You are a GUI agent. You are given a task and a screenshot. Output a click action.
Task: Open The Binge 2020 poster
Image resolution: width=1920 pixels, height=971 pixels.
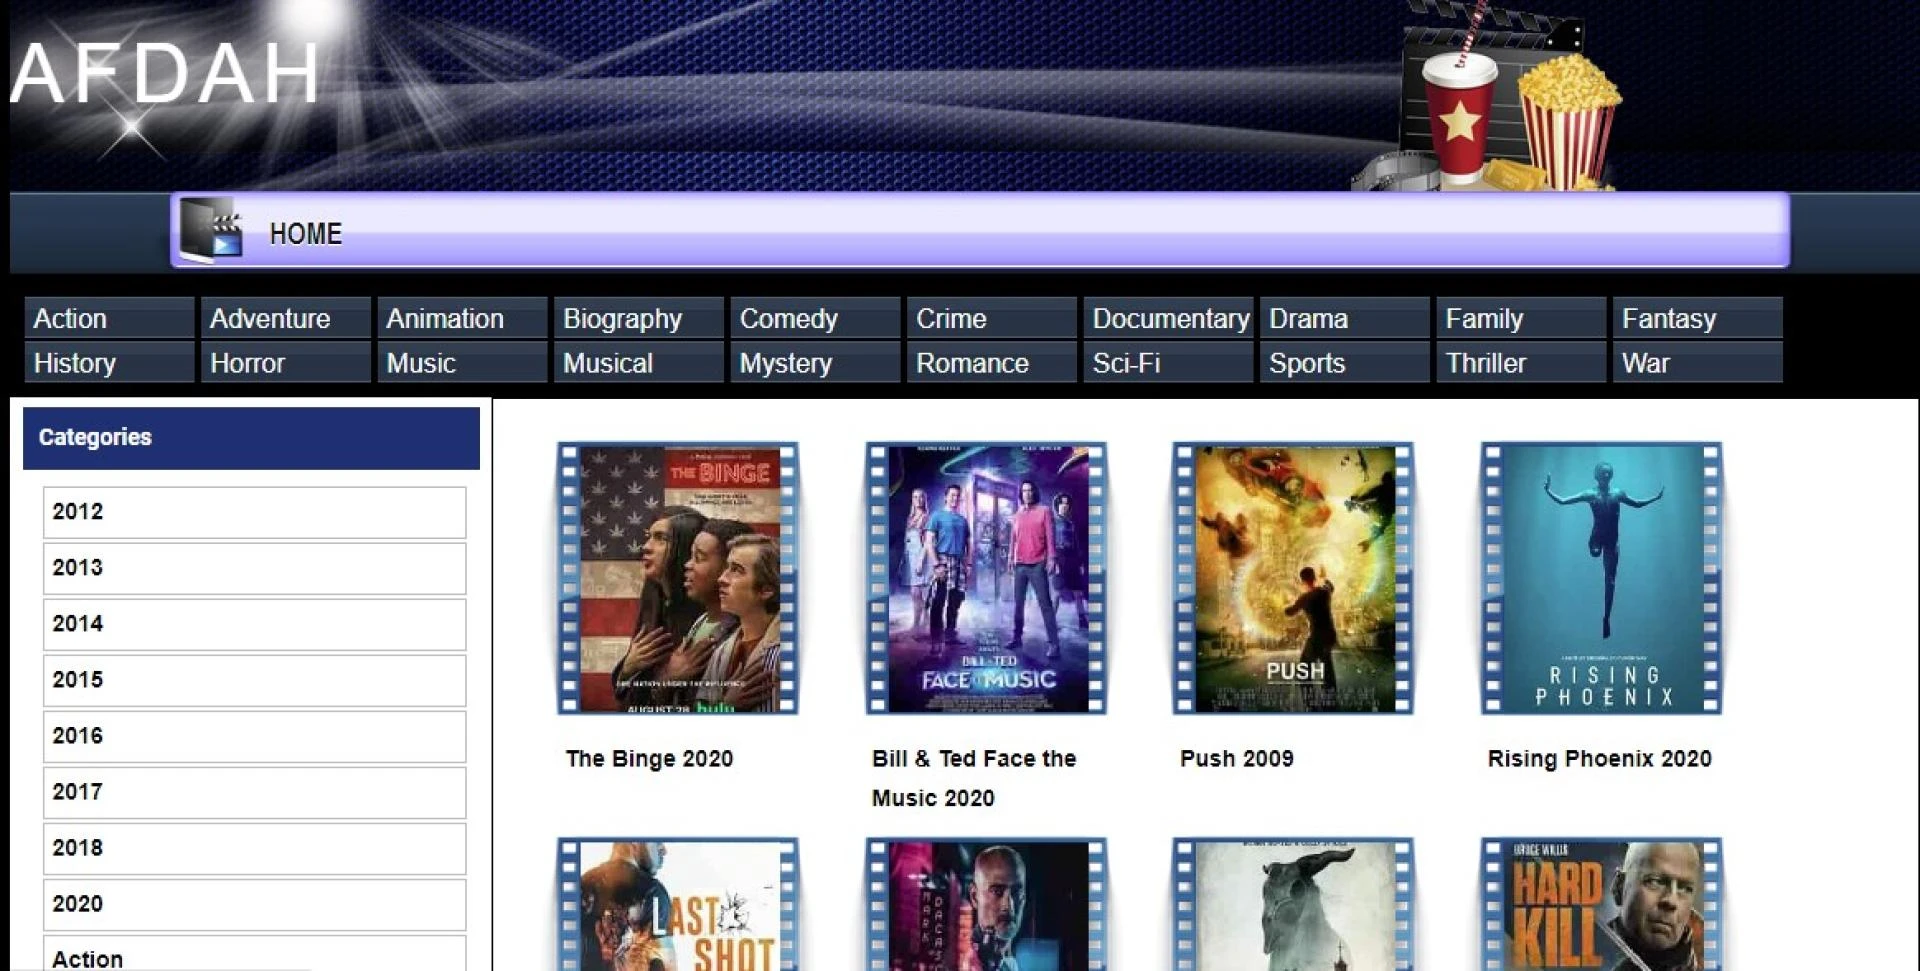coord(676,578)
